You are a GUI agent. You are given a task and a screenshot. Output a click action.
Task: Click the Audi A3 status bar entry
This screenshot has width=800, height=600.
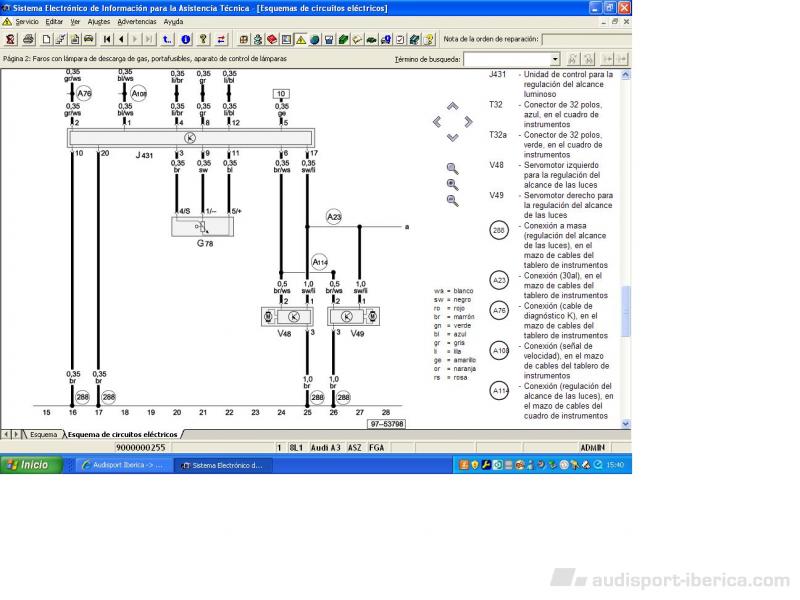[x=325, y=447]
